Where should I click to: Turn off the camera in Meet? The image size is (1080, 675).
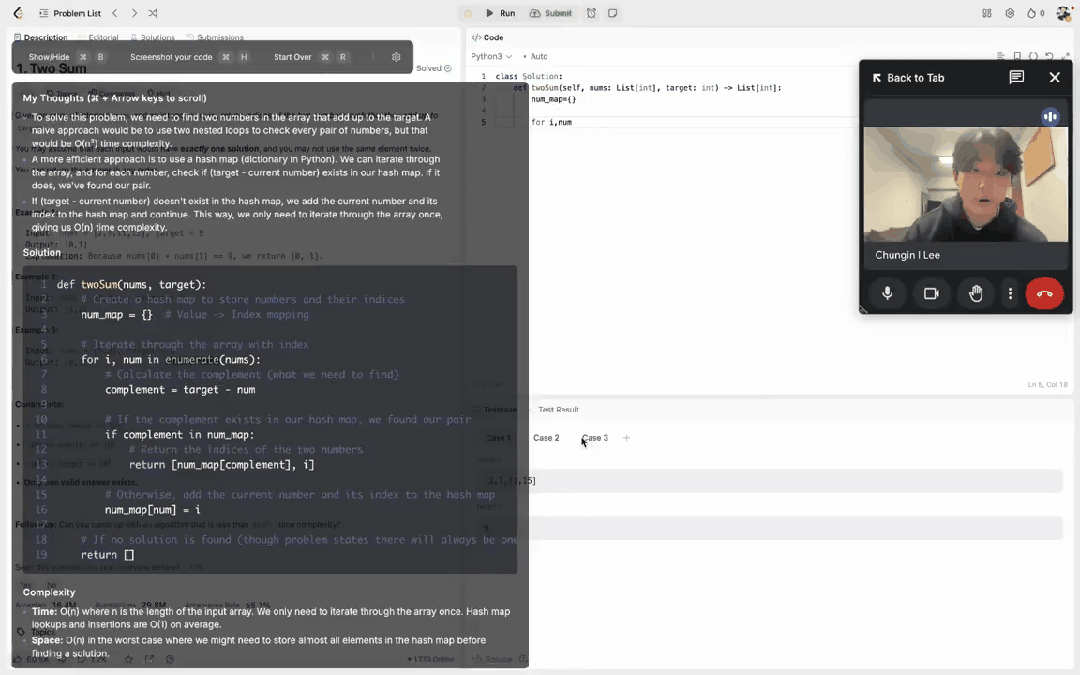tap(931, 293)
